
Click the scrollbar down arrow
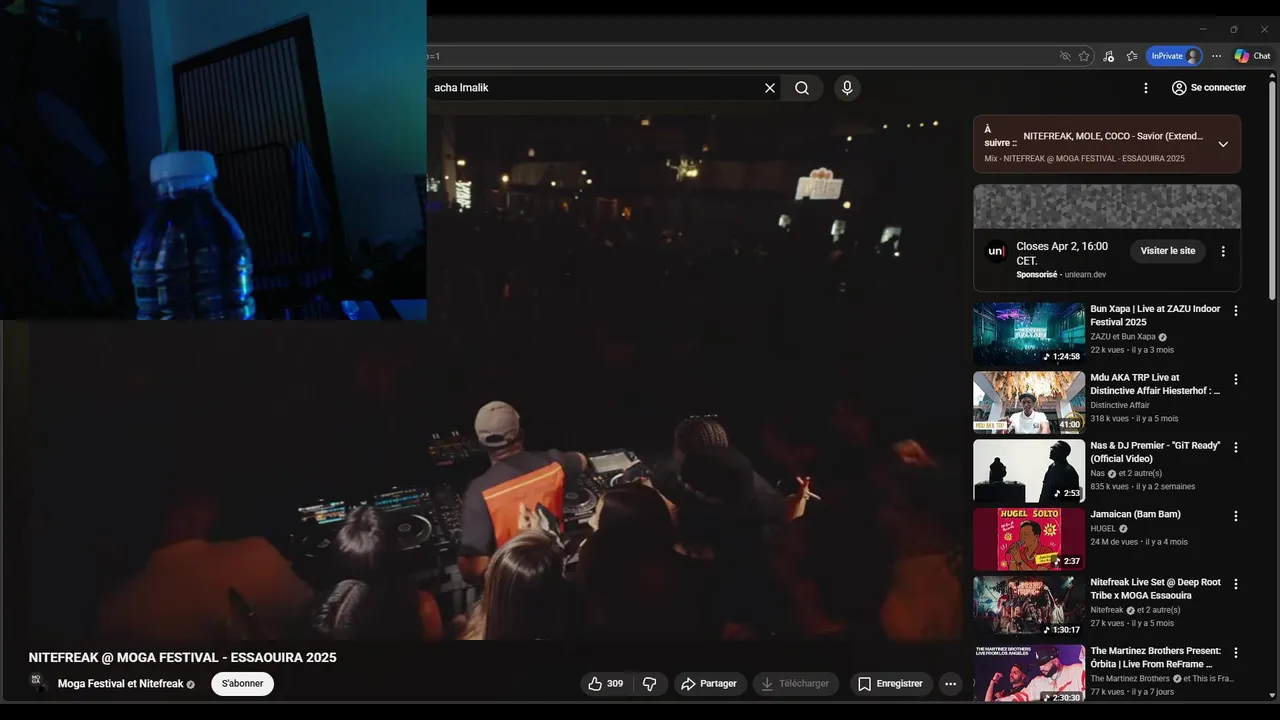click(x=1272, y=694)
